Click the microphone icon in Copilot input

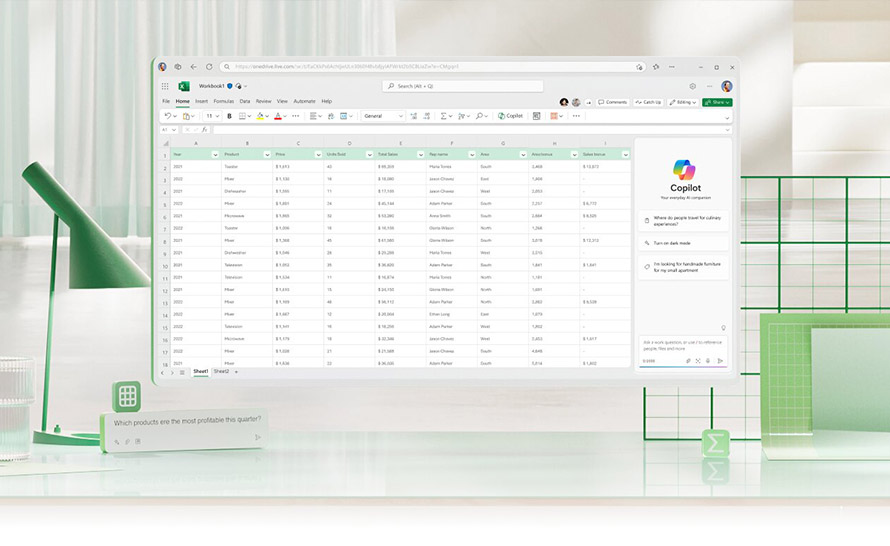tap(708, 361)
